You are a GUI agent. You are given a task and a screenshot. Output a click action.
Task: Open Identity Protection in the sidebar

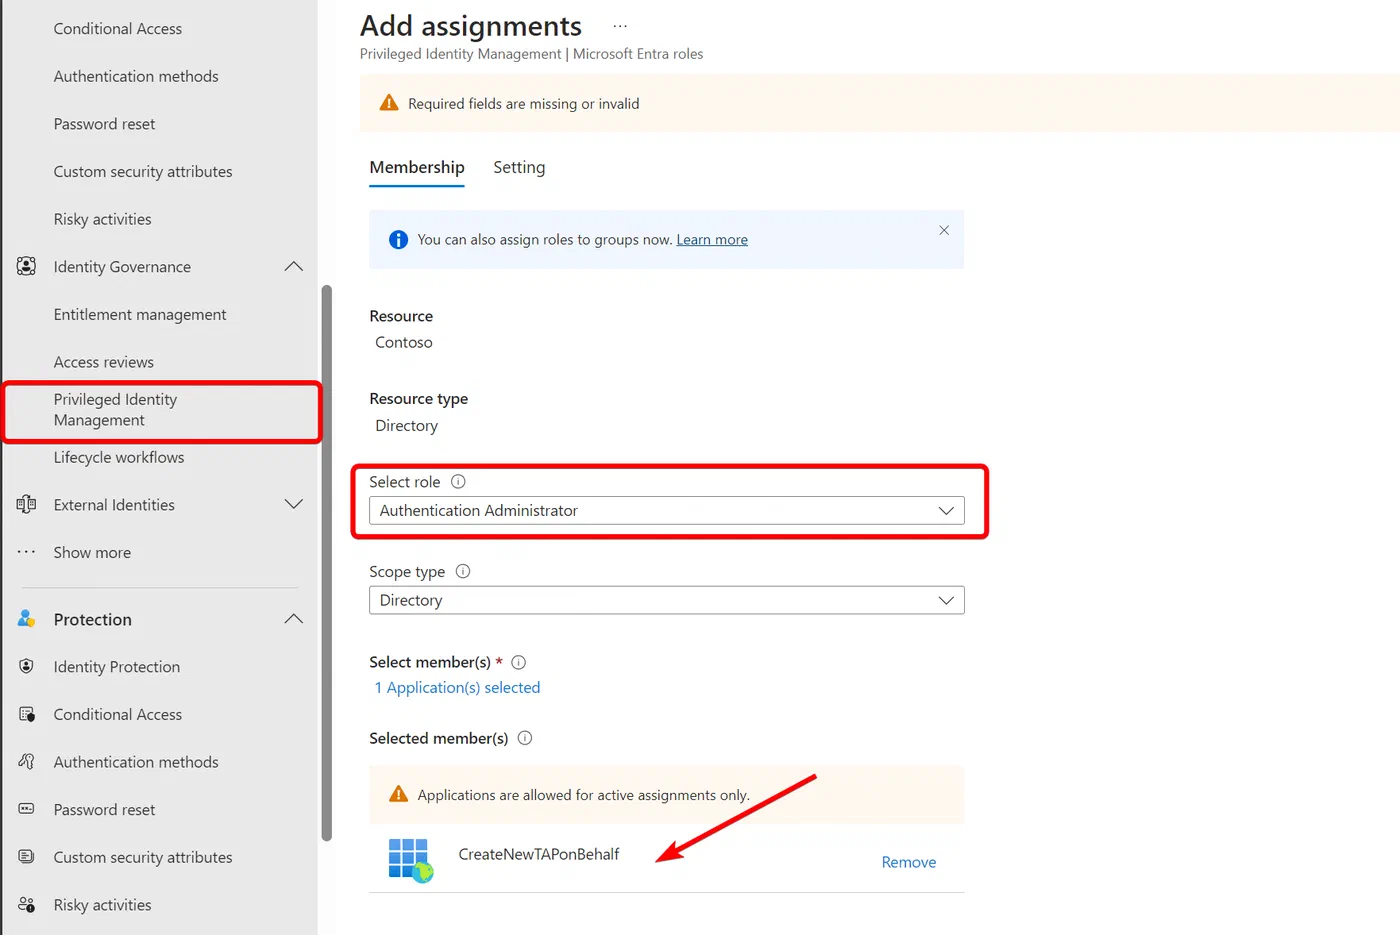pyautogui.click(x=117, y=667)
